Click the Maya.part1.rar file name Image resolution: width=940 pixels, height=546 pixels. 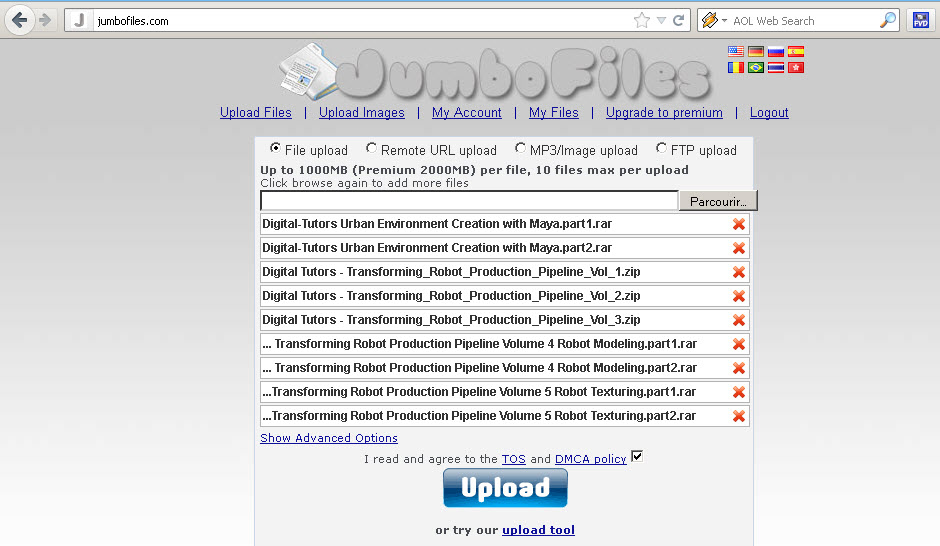(437, 224)
